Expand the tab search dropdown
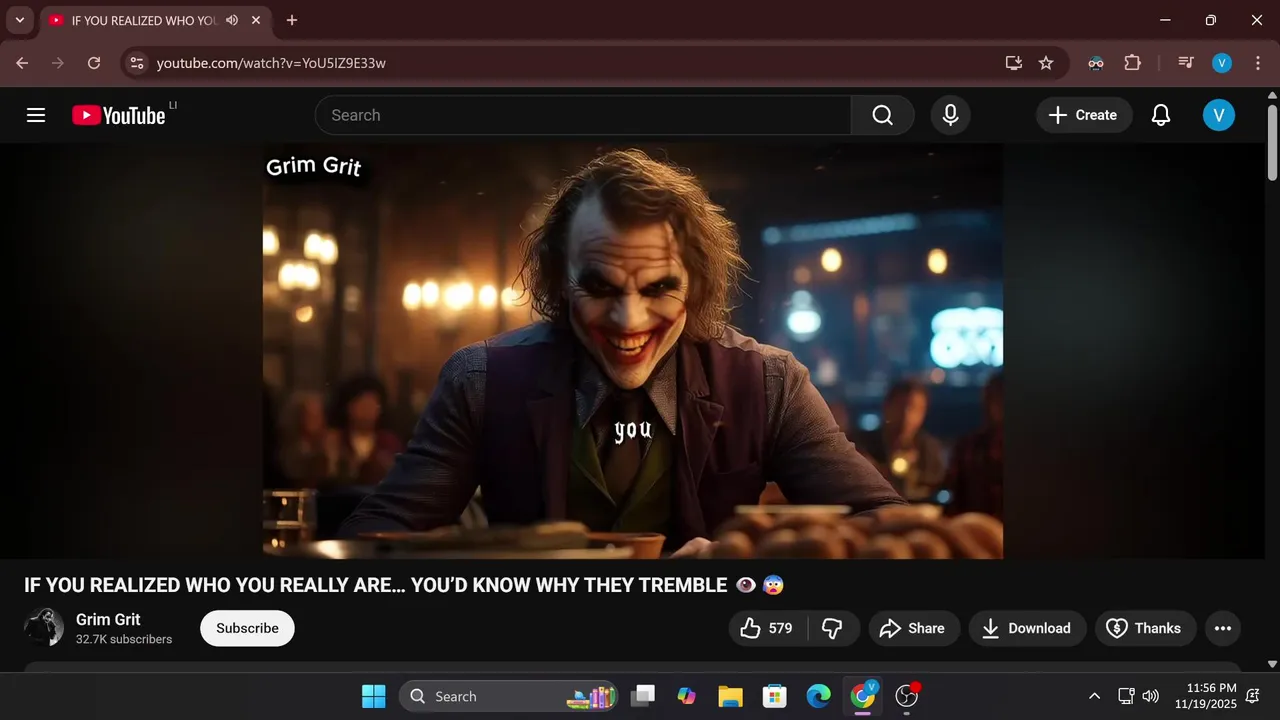 coord(19,20)
